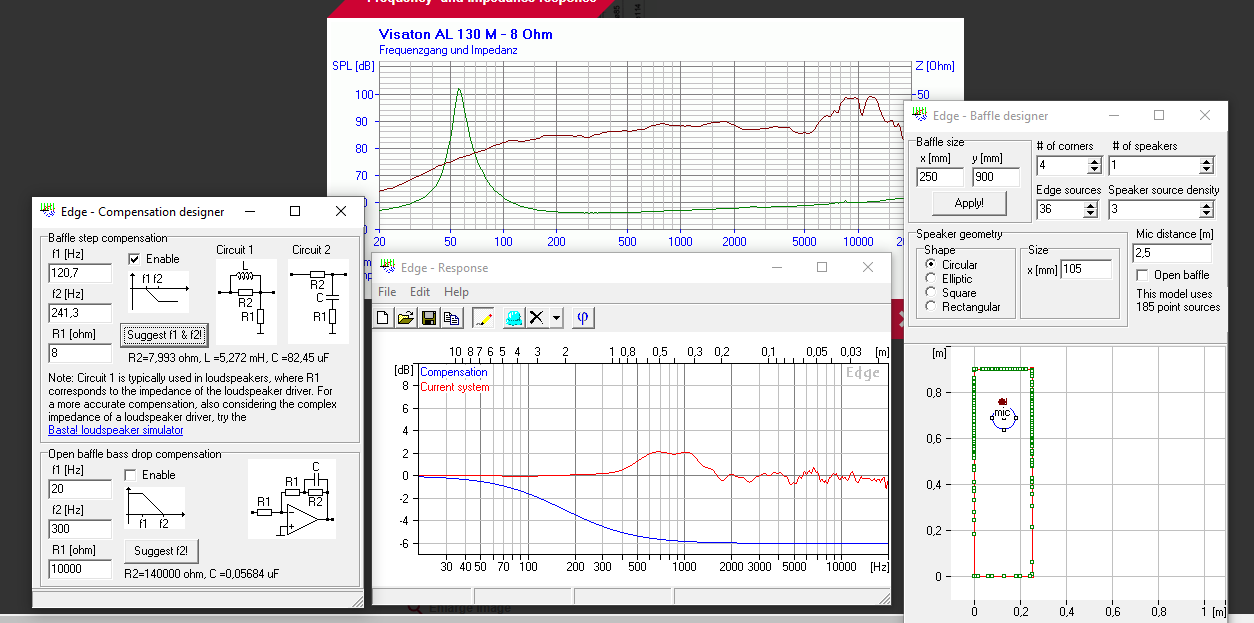This screenshot has height=623, width=1254.
Task: Click the Edge sources value field showing 36
Action: click(x=1062, y=210)
